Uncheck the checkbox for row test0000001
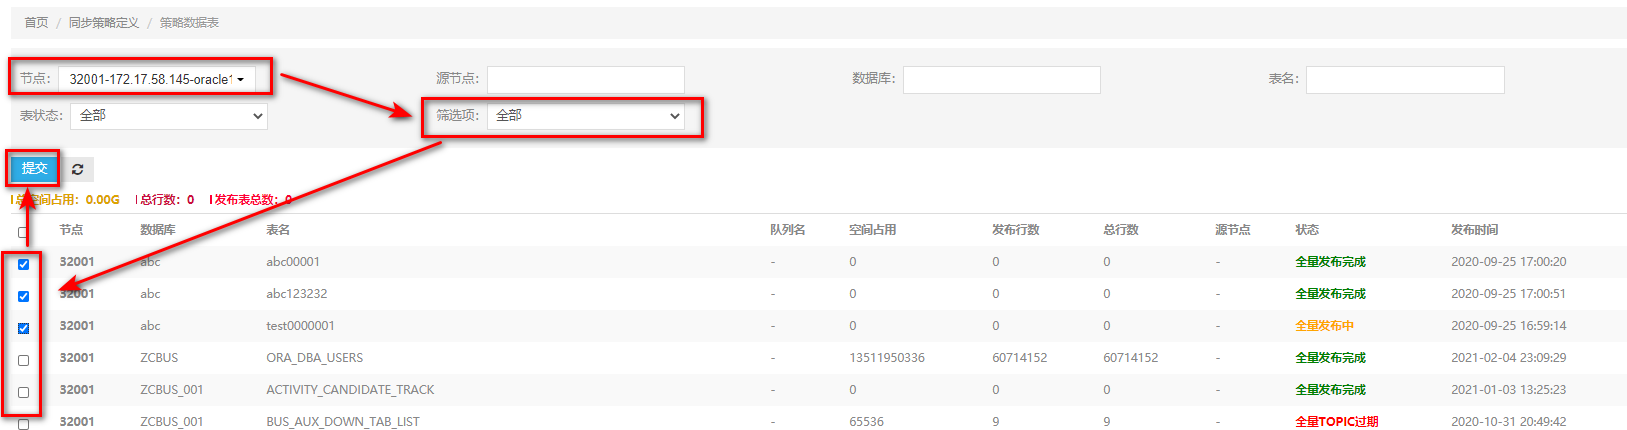1627x430 pixels. point(23,328)
